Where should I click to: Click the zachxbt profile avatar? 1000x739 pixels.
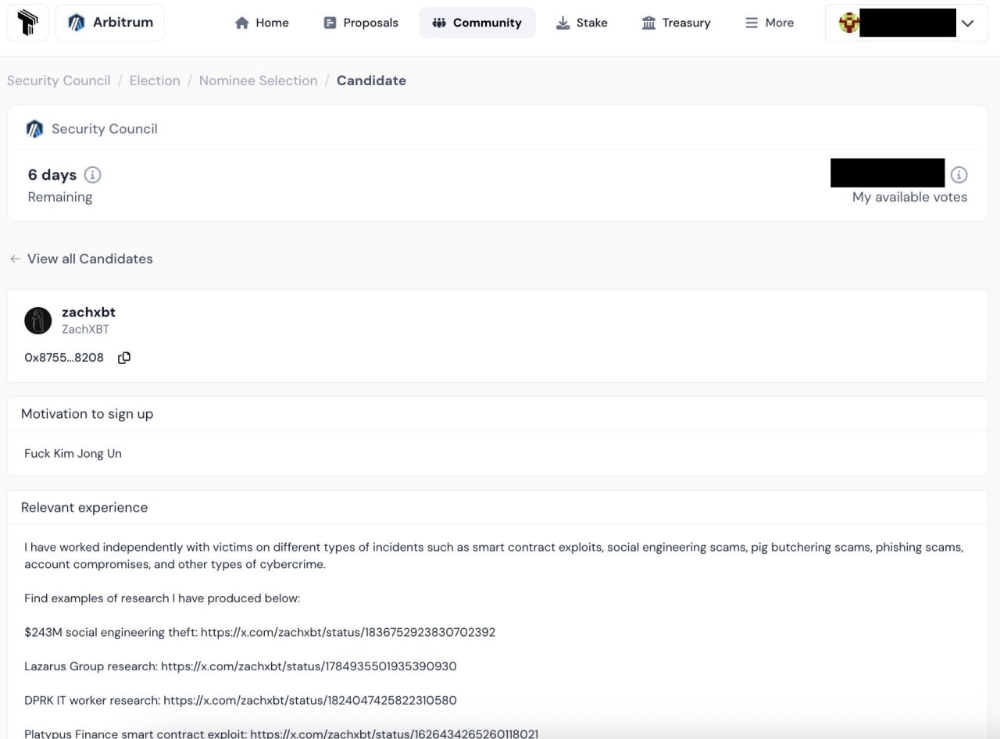tap(38, 320)
